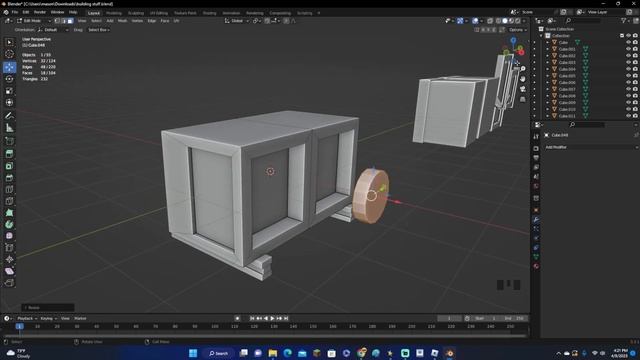The image size is (640, 360).
Task: Open the Modifiers wrench properties tab
Action: [536, 220]
